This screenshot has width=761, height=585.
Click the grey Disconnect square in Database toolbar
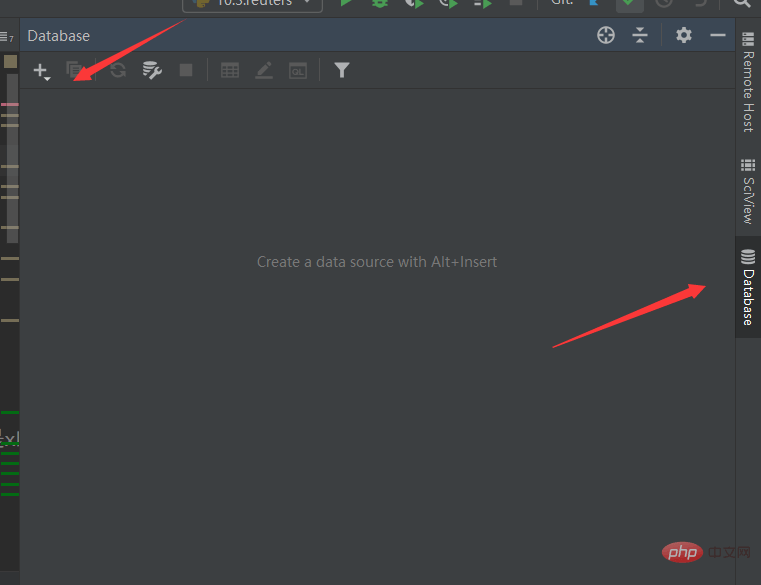(186, 70)
